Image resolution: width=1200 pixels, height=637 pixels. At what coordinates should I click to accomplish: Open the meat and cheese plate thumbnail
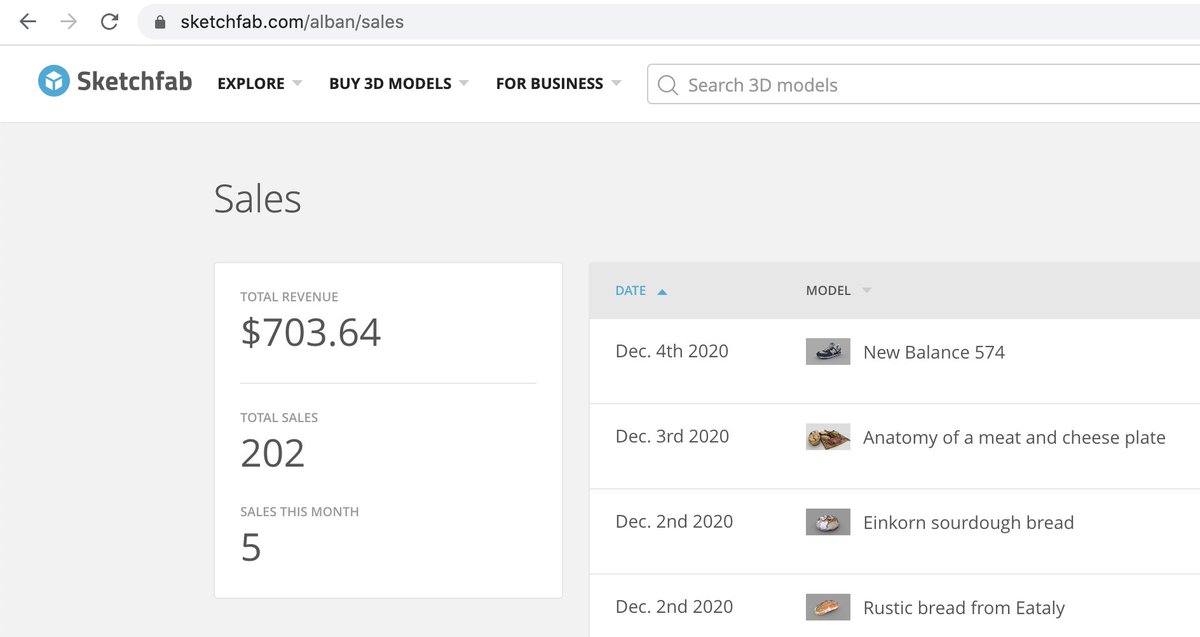828,437
